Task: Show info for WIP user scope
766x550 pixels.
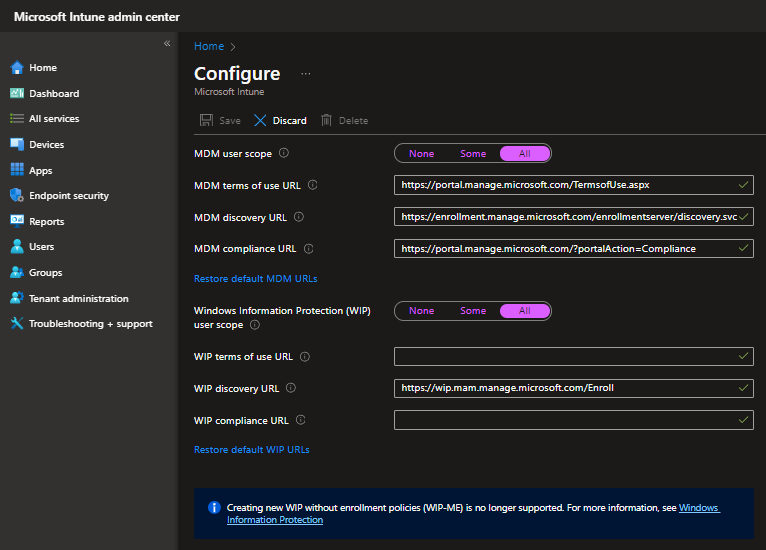Action: click(255, 325)
